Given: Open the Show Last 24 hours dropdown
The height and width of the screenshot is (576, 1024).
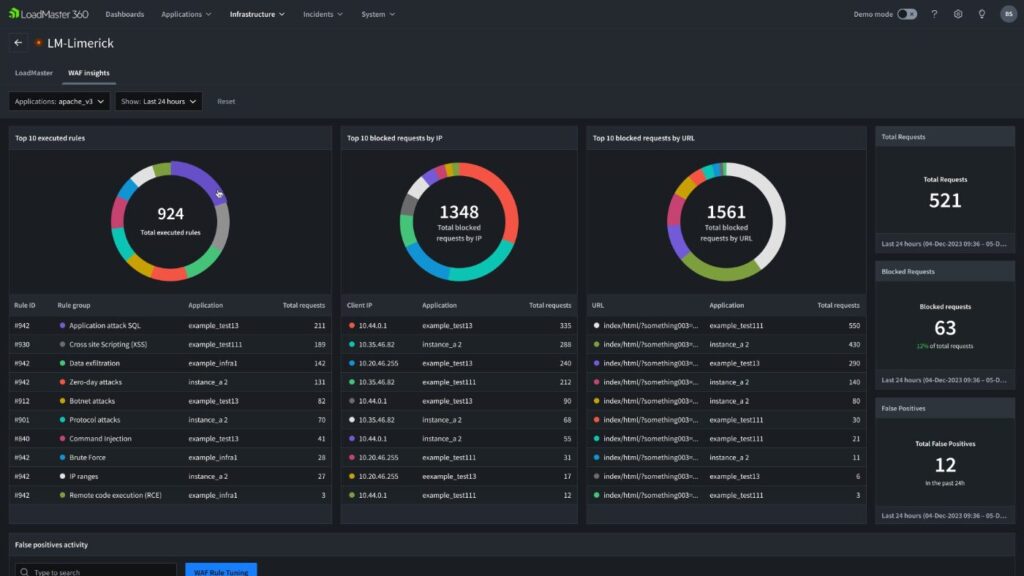Looking at the screenshot, I should tap(159, 101).
